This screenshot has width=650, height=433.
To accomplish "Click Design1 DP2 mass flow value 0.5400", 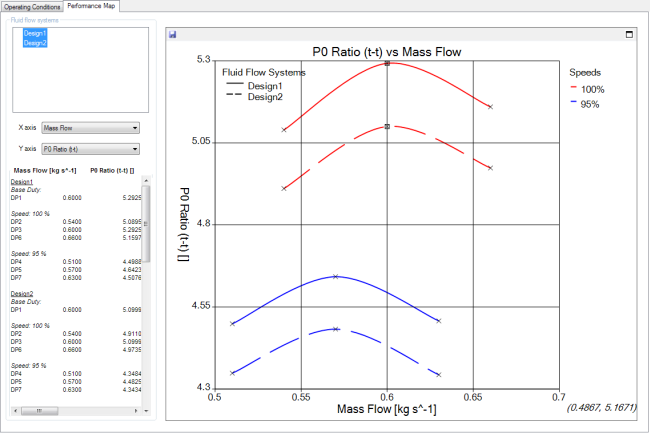I will (72, 222).
